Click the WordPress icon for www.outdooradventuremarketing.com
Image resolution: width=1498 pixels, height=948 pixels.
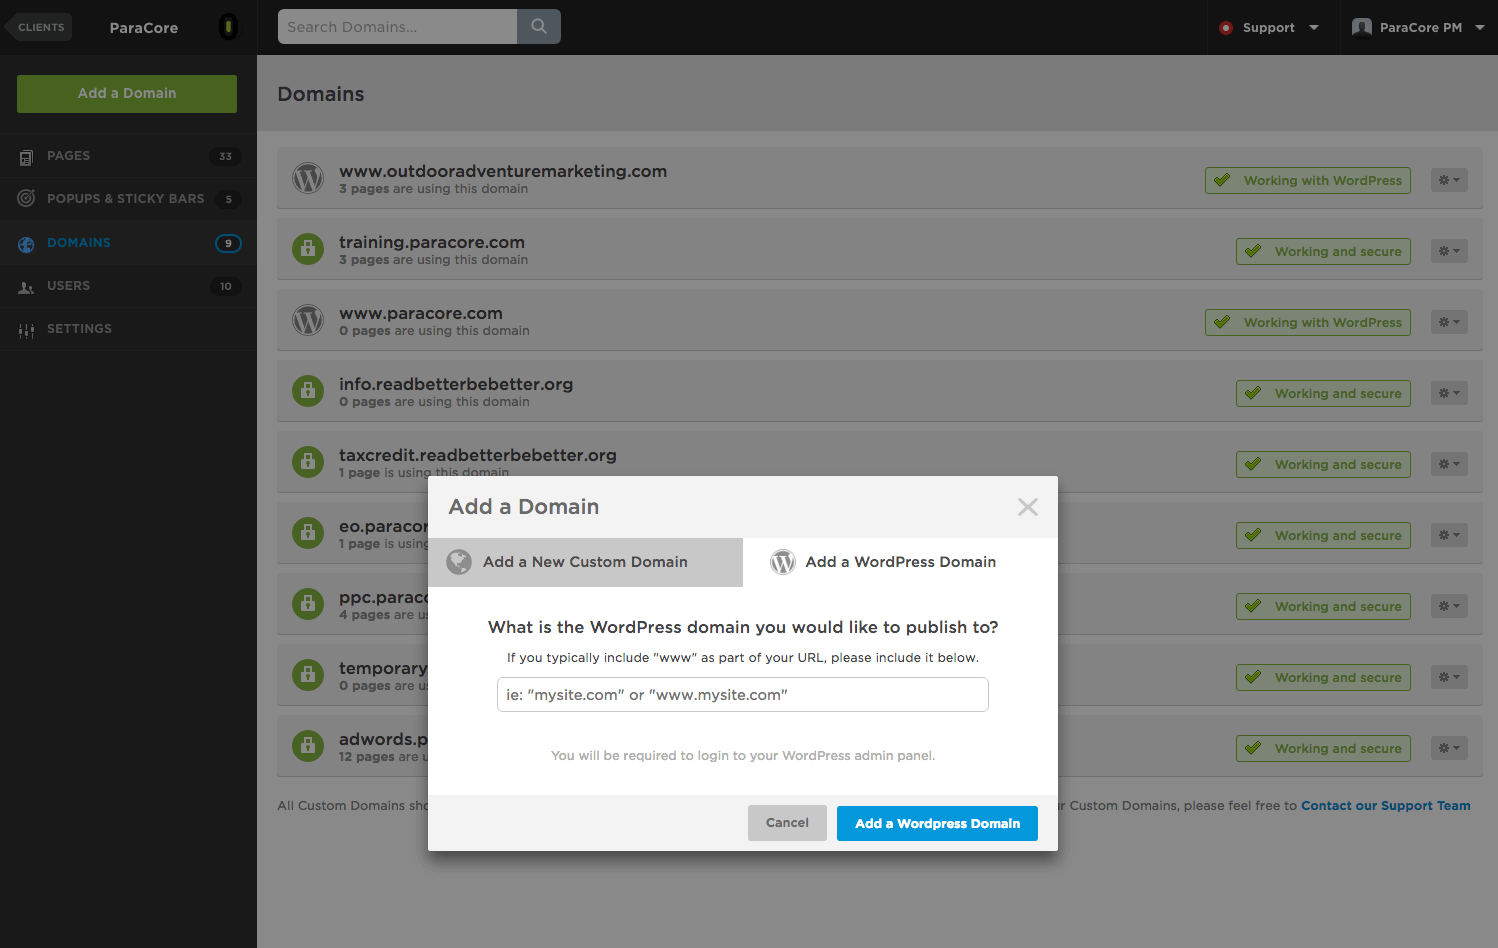click(x=308, y=179)
